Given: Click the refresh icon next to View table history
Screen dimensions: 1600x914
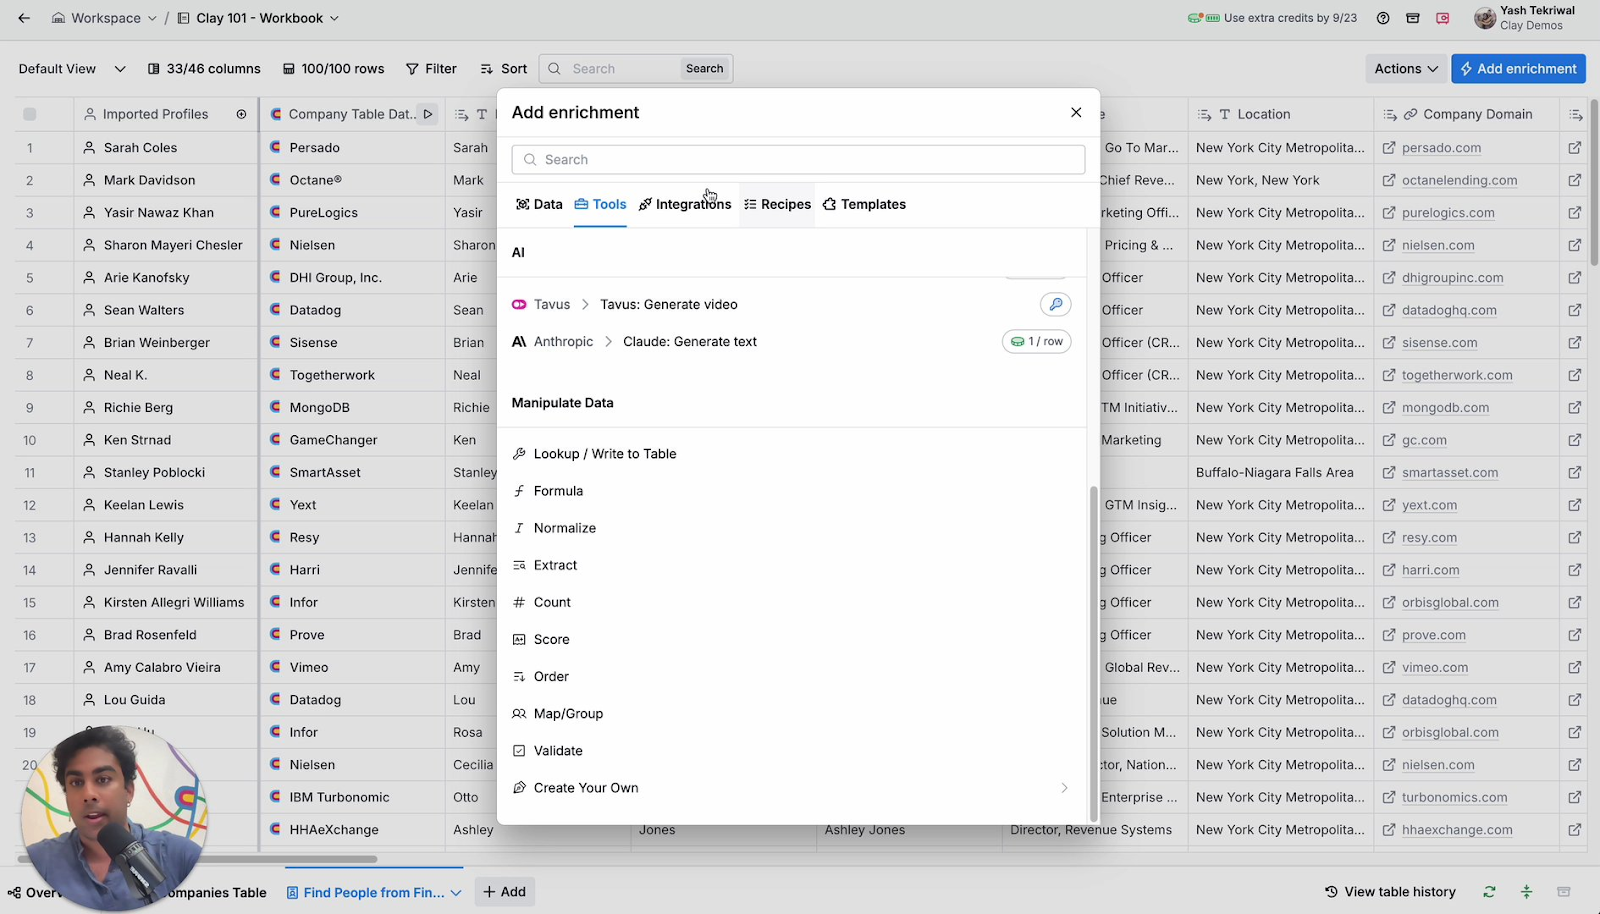Looking at the screenshot, I should (x=1489, y=892).
